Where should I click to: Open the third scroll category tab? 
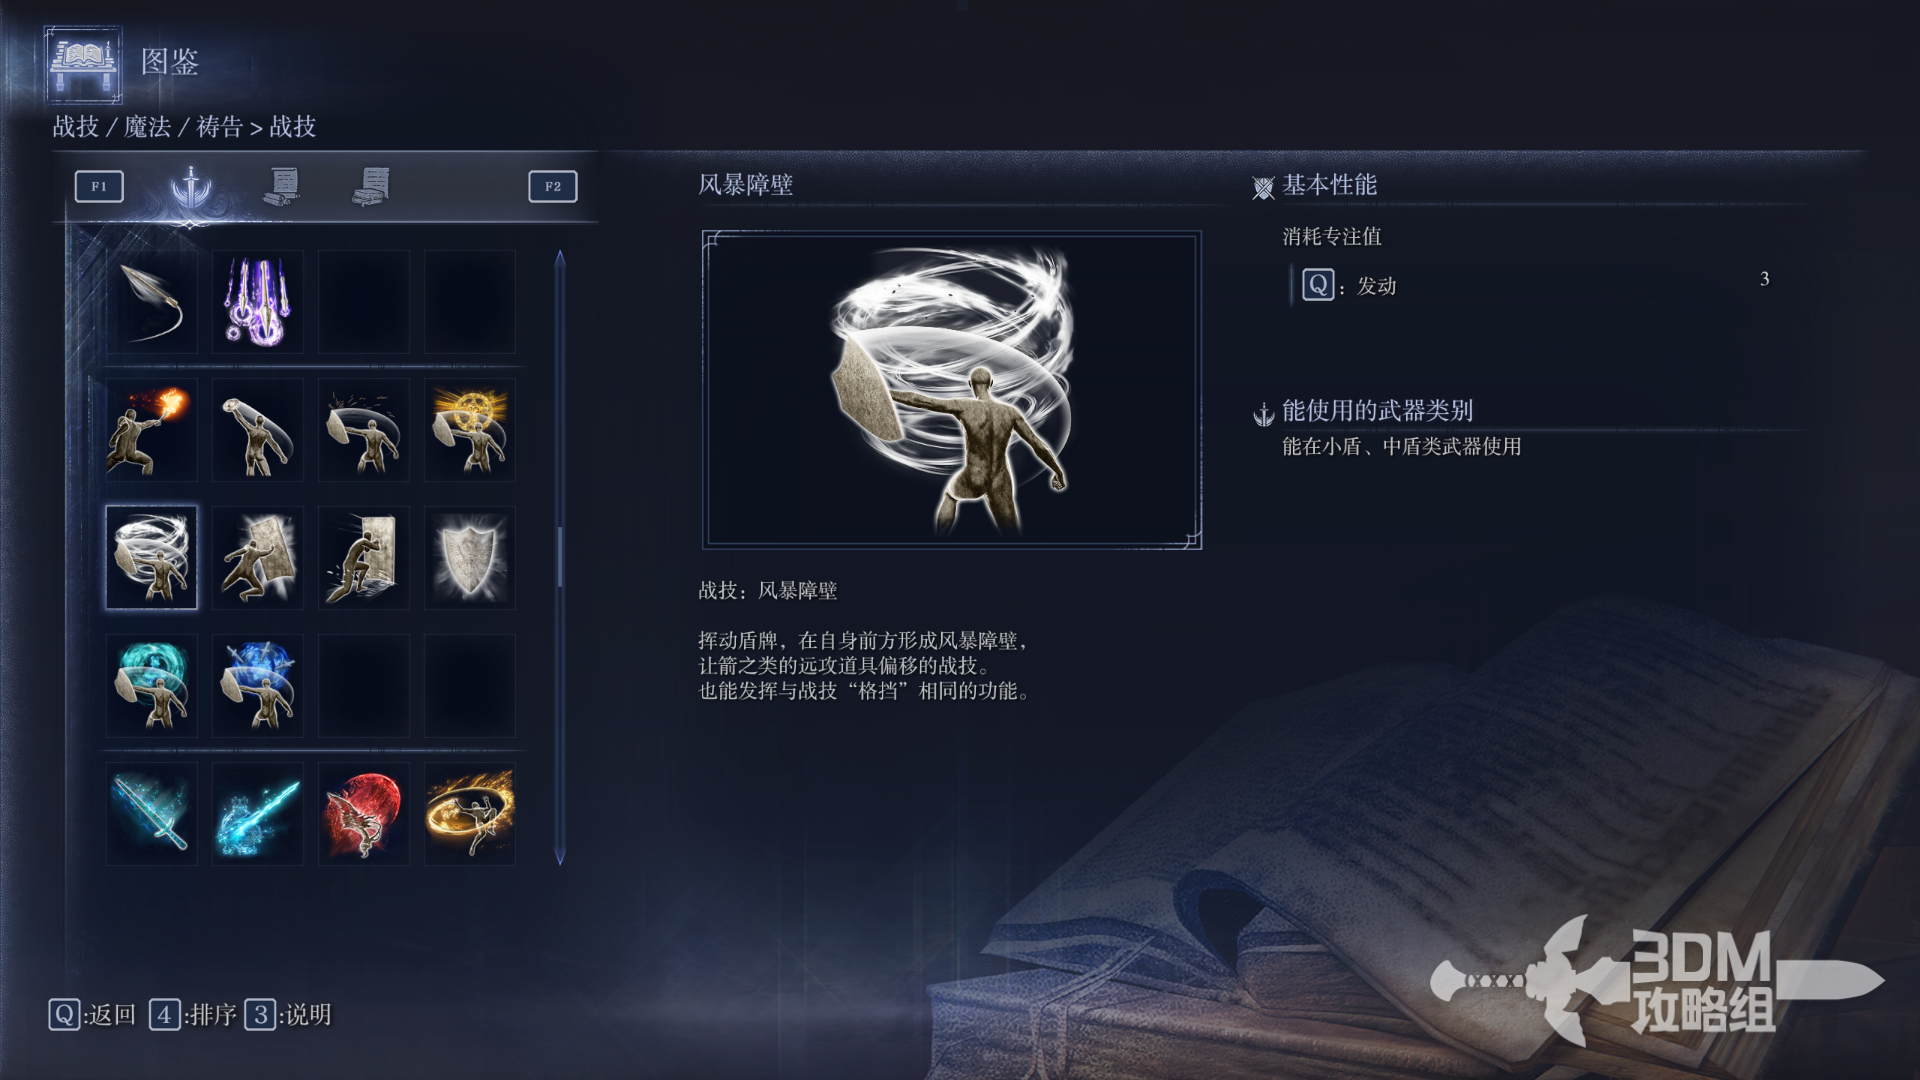371,186
